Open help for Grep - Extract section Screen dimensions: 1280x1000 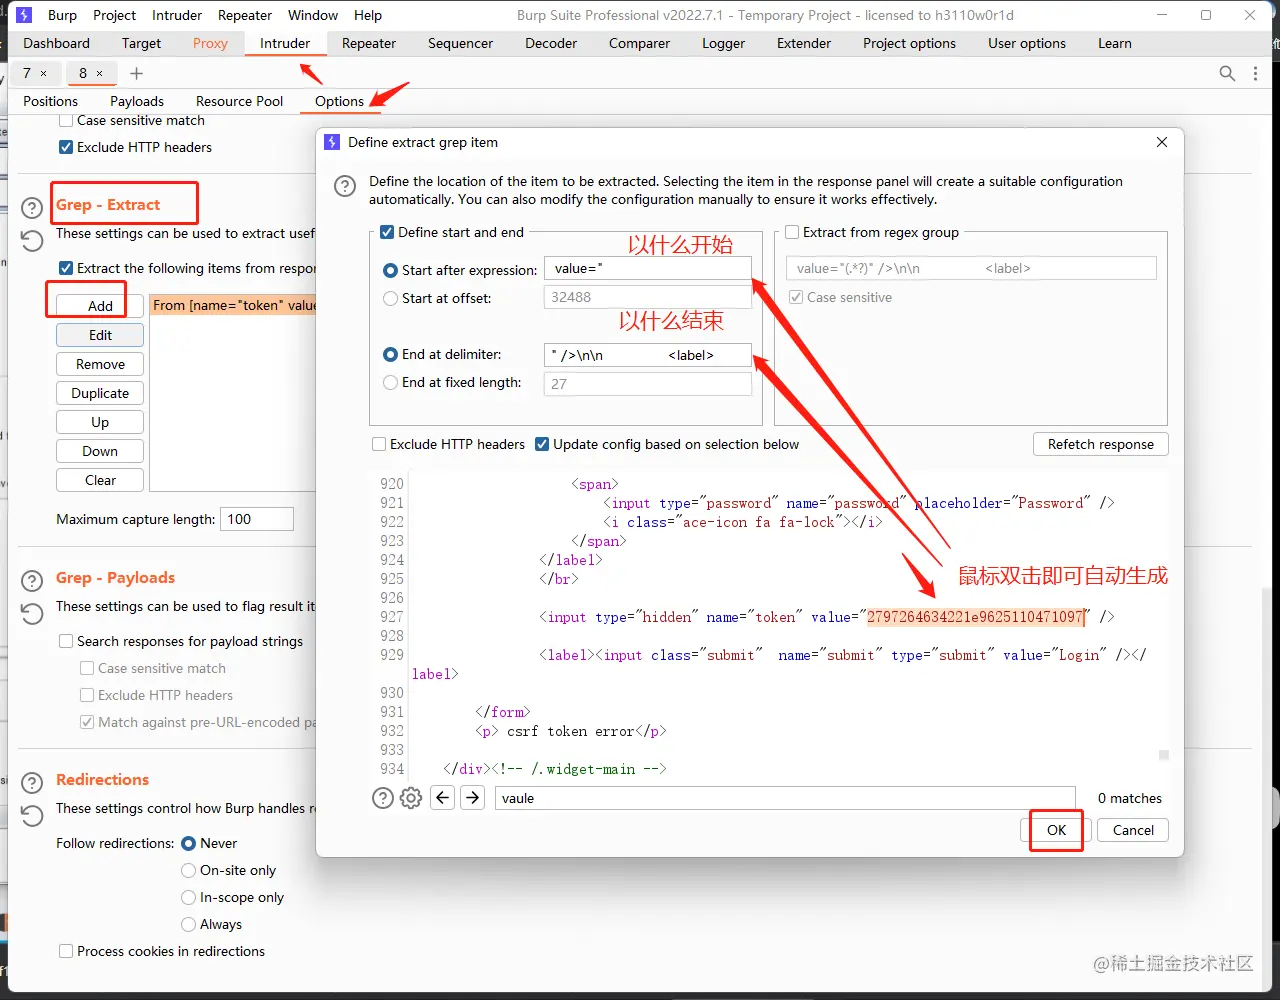(x=33, y=208)
